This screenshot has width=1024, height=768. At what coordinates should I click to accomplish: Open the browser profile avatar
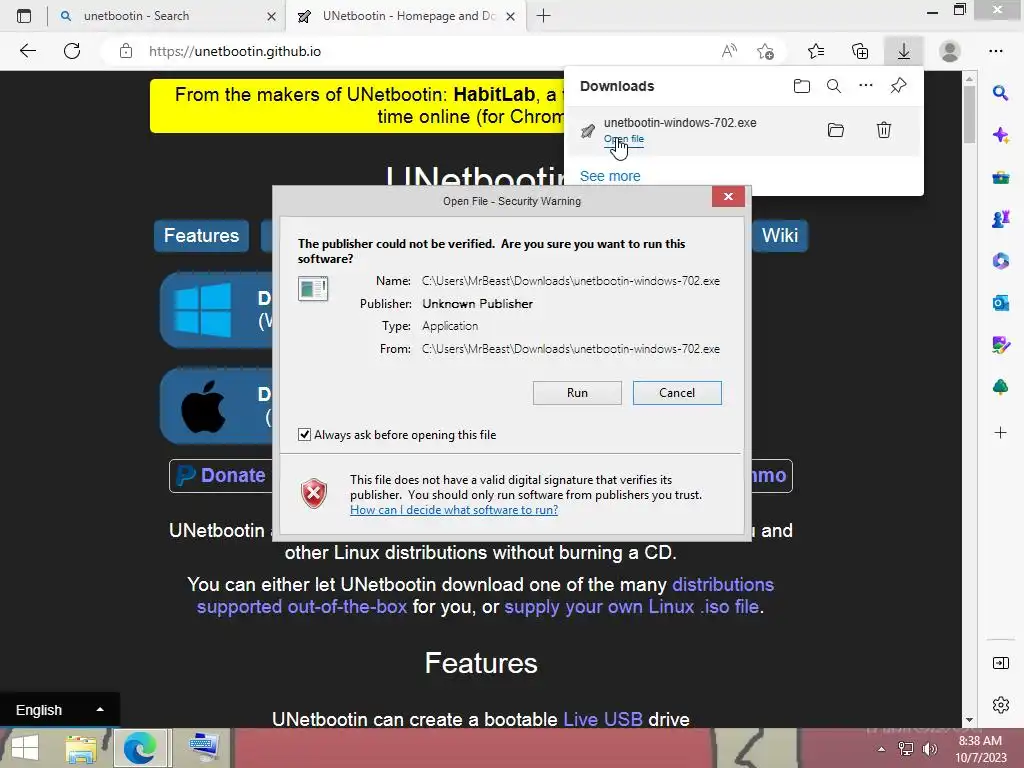950,51
